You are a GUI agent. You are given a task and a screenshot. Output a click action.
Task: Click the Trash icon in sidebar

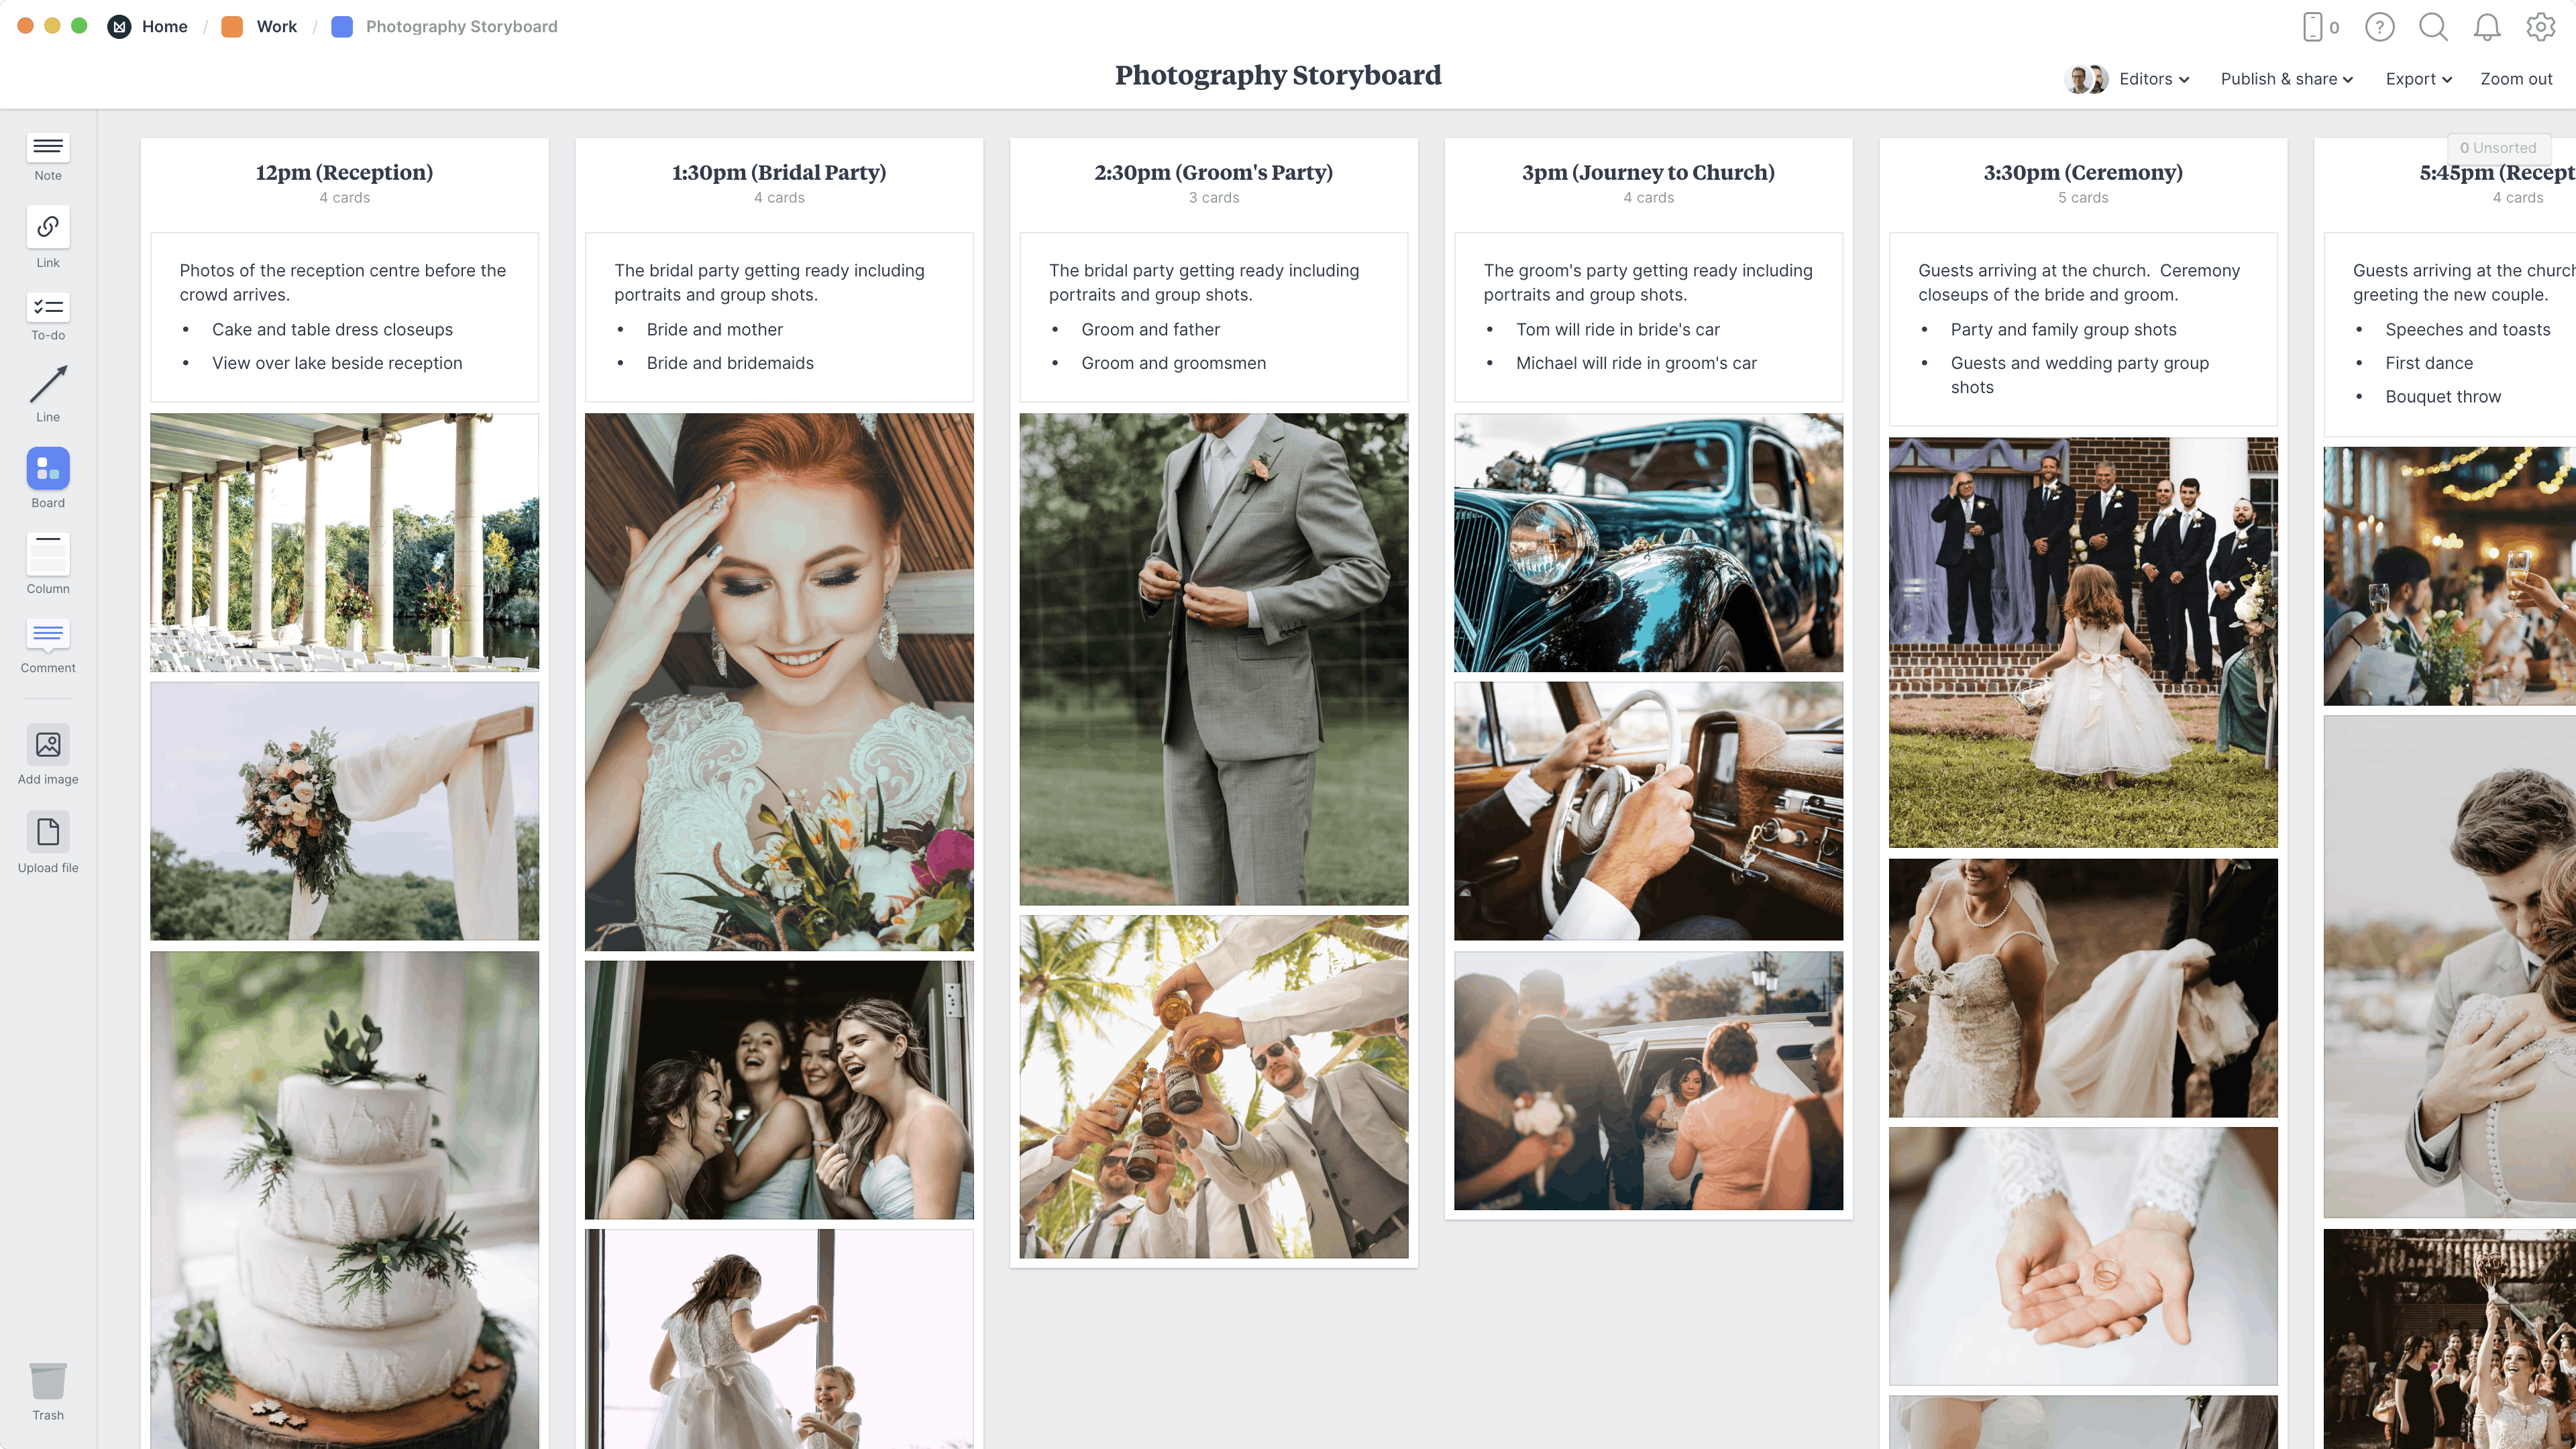pos(48,1383)
